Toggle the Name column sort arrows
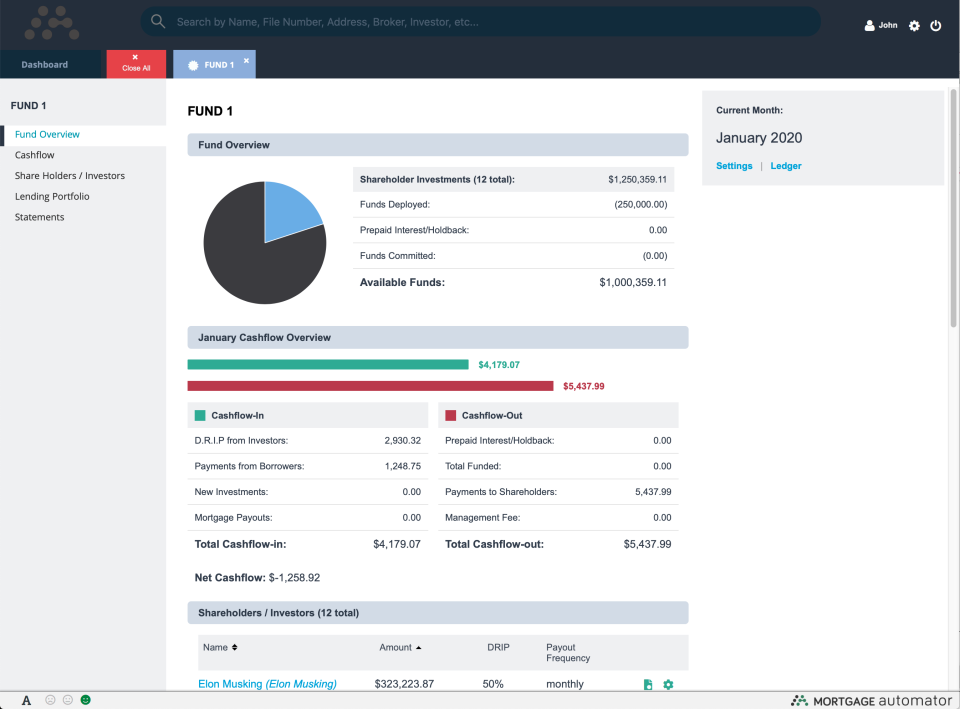The image size is (960, 709). pyautogui.click(x=233, y=647)
